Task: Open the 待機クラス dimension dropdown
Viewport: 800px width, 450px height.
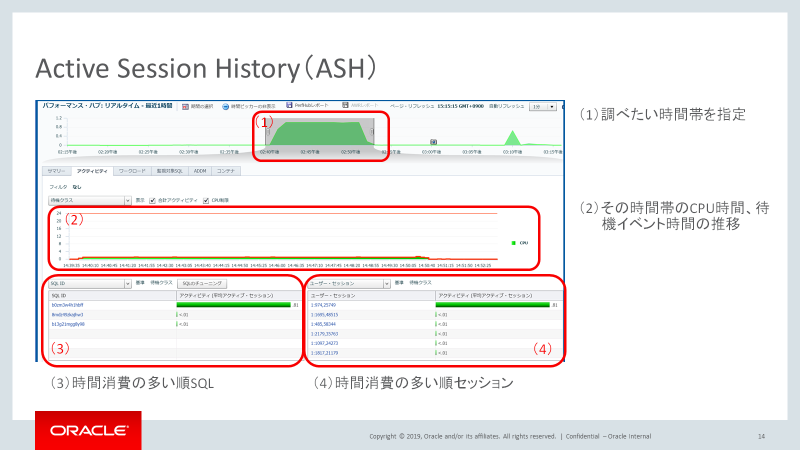Action: coord(90,201)
